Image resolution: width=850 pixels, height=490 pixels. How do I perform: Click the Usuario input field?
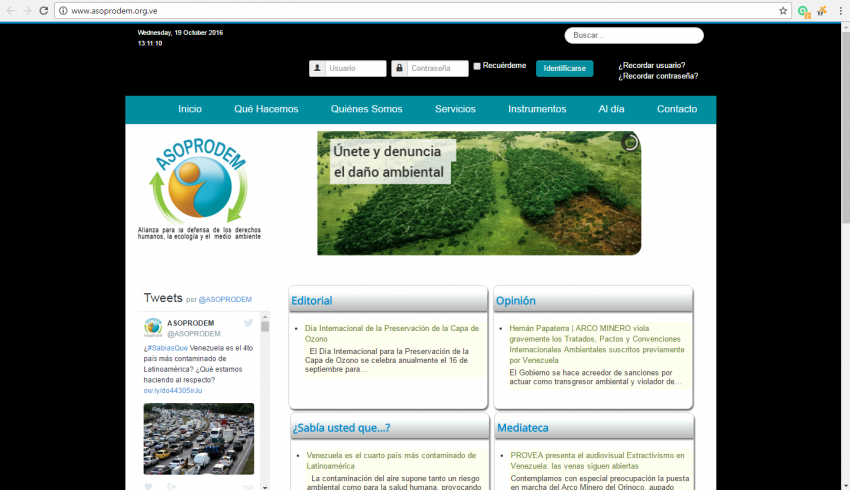(356, 68)
